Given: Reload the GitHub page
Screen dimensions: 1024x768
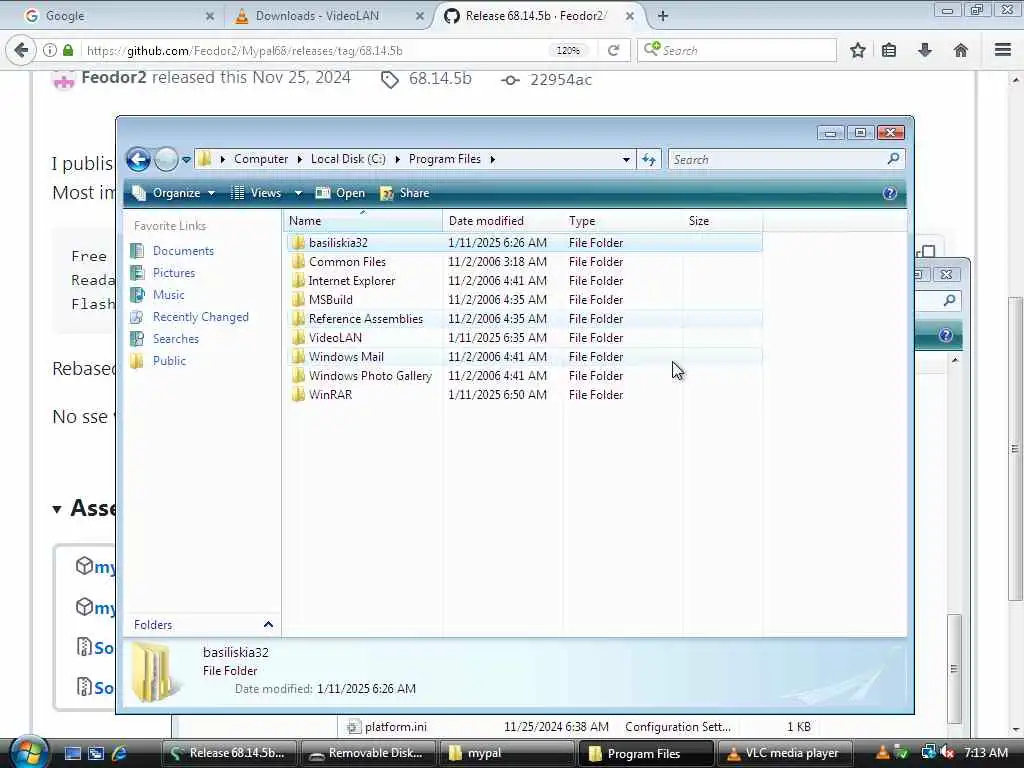Looking at the screenshot, I should coord(613,50).
